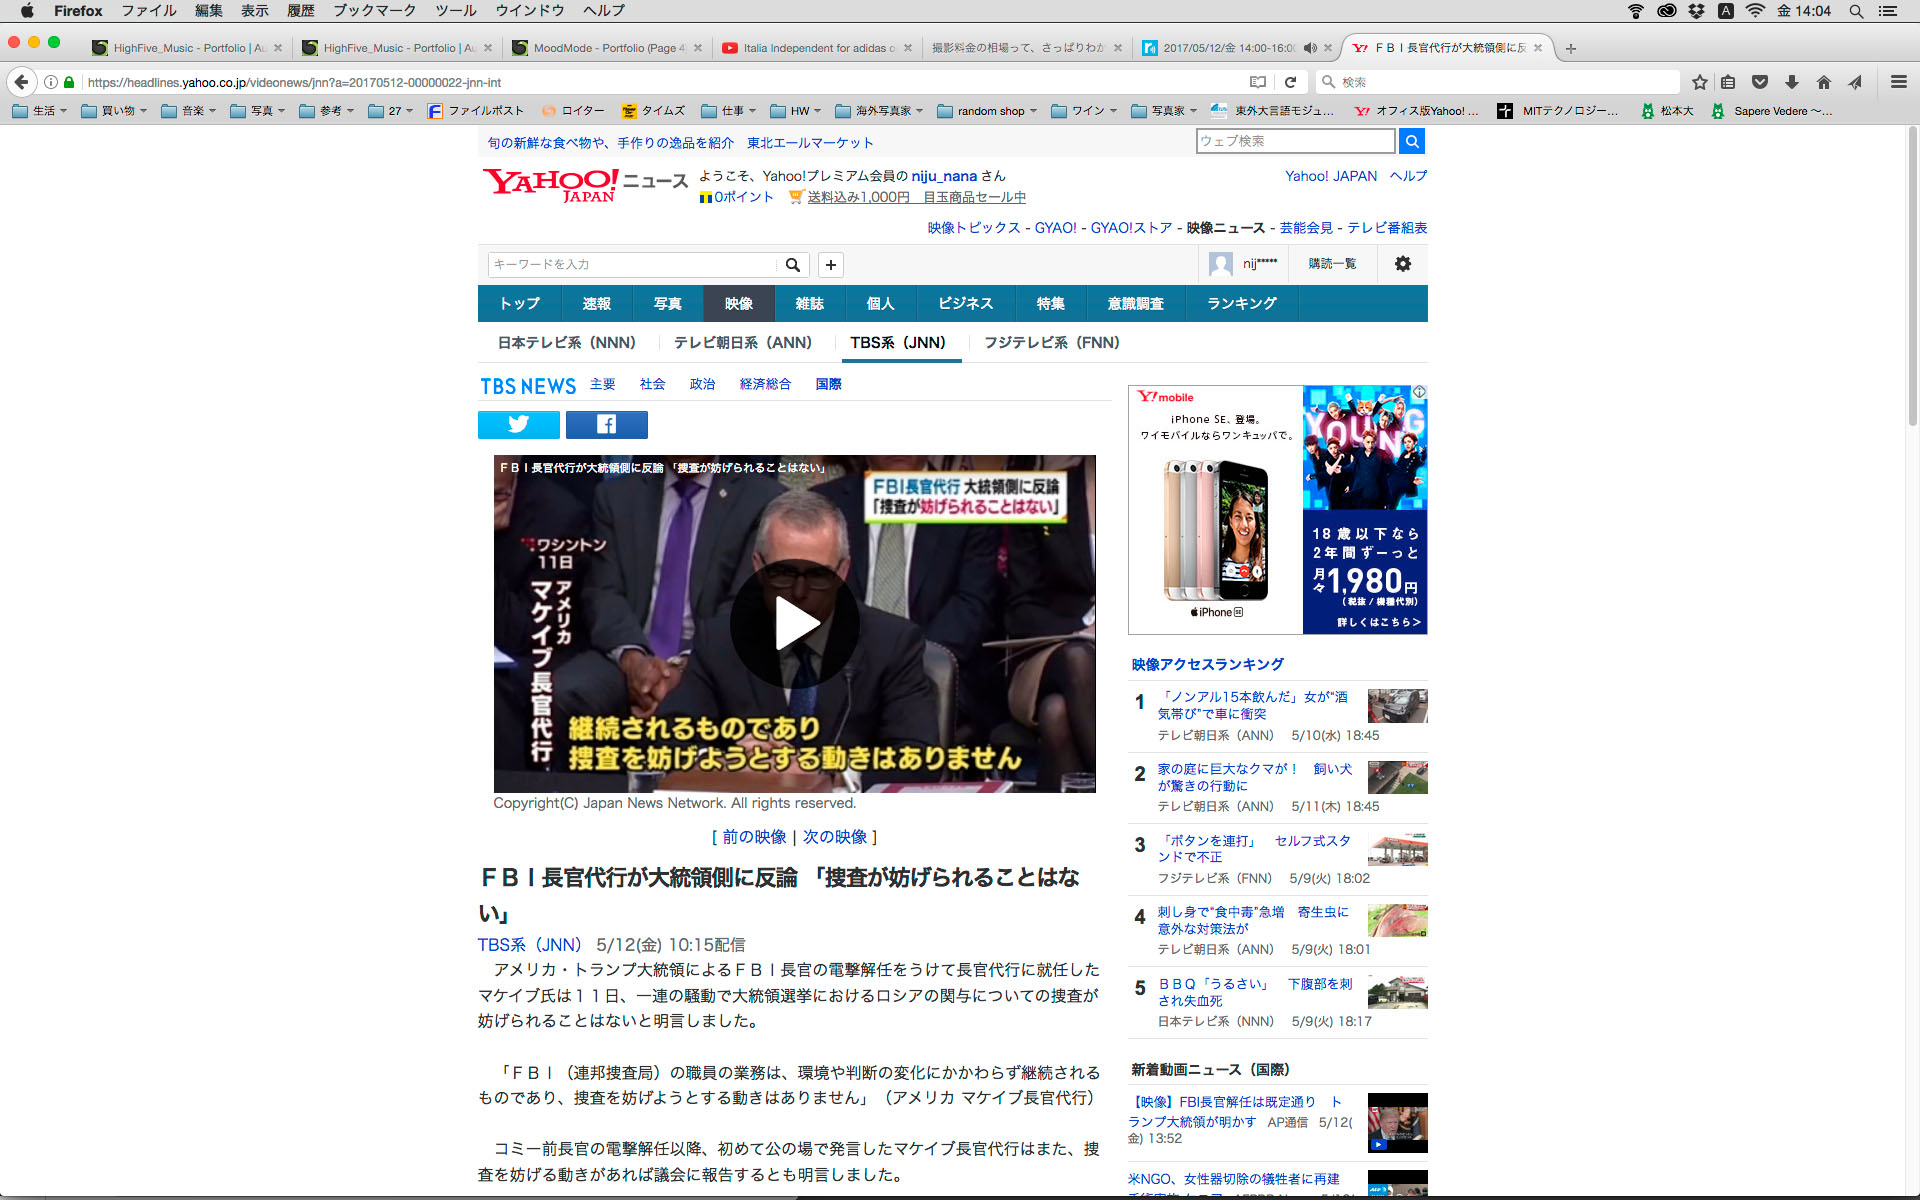The width and height of the screenshot is (1920, 1200).
Task: Share article via Twitter button
Action: [518, 425]
